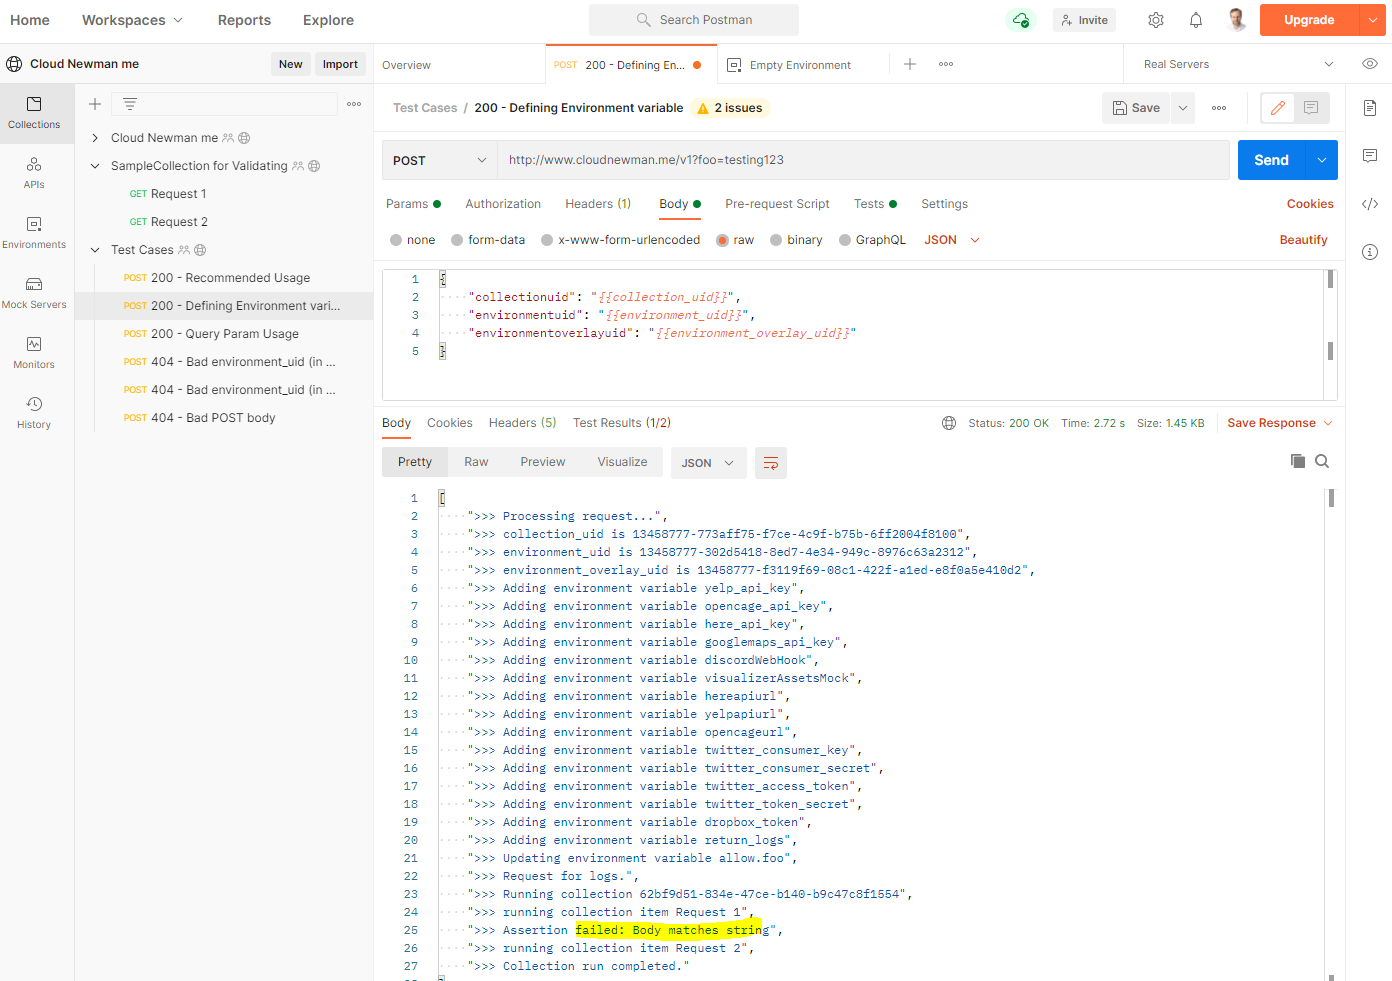This screenshot has height=981, width=1392.
Task: Open the documentation icon in right sidebar
Action: [x=1370, y=108]
